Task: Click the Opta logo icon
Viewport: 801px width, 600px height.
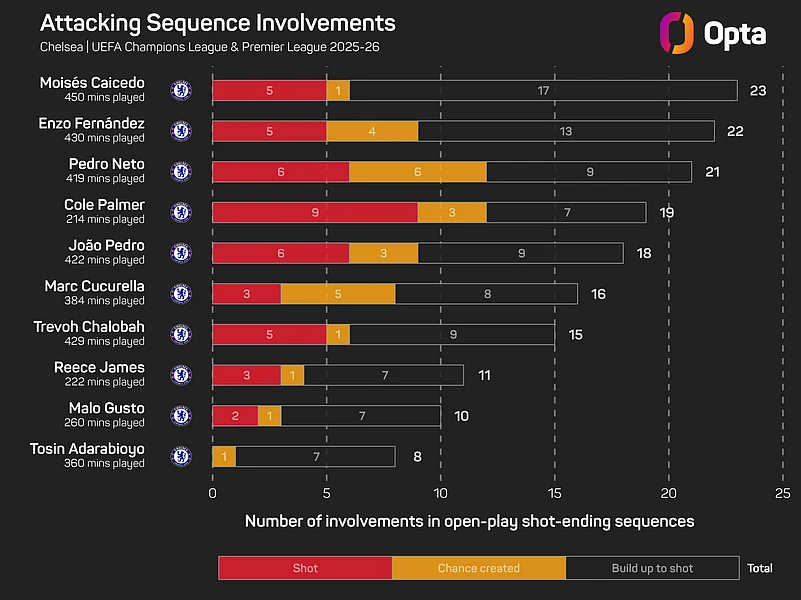Action: (x=677, y=32)
